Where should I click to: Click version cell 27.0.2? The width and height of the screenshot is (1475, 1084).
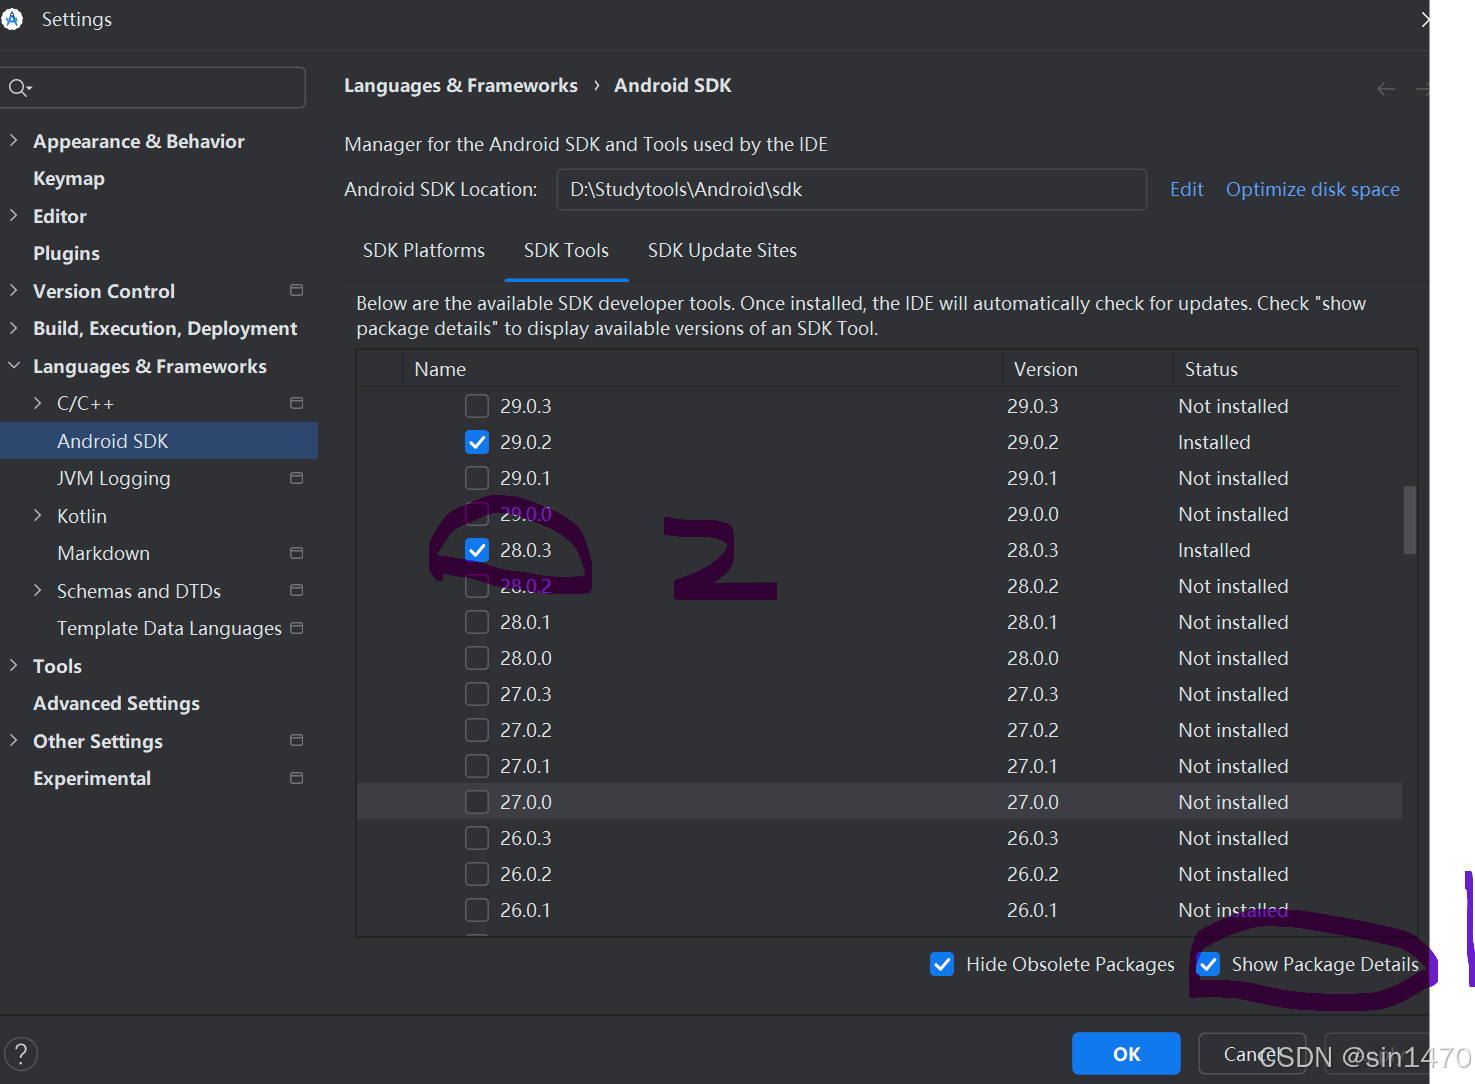(1032, 730)
